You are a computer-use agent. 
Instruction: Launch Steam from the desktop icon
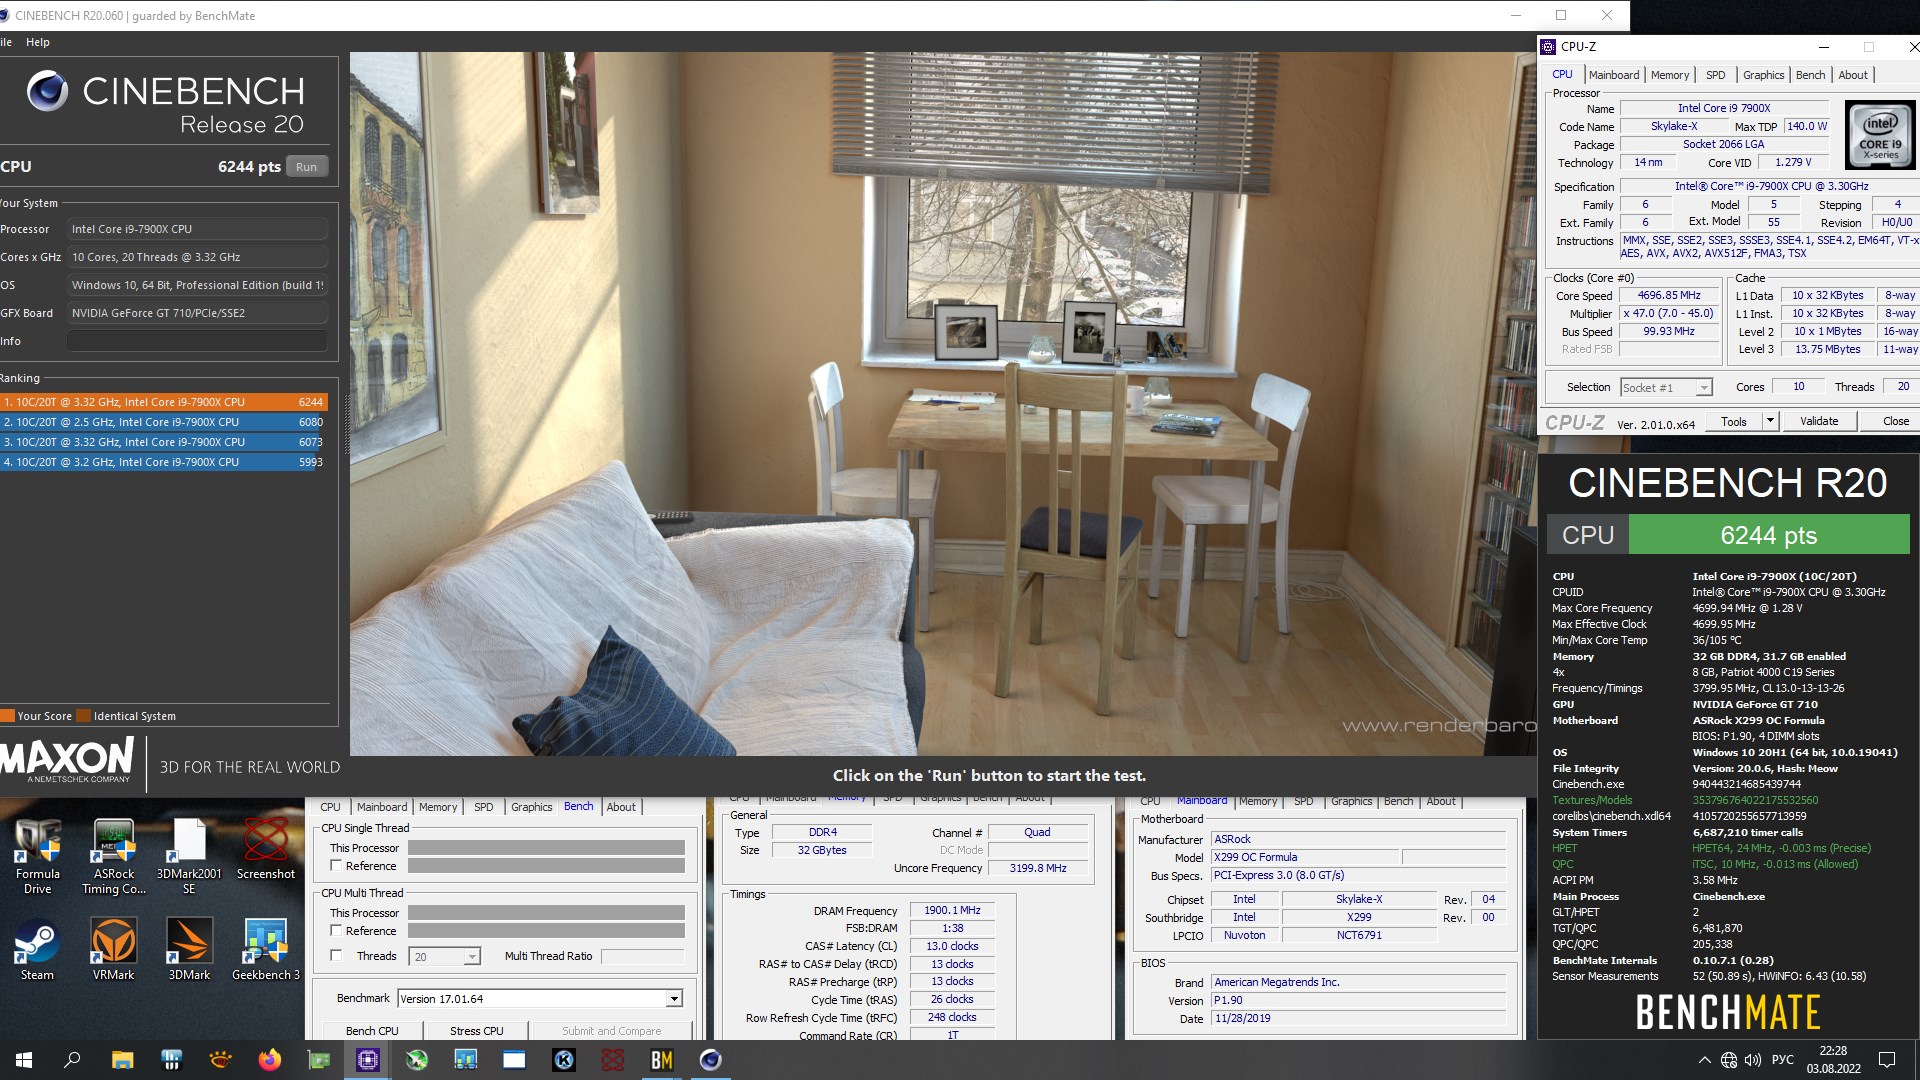[38, 949]
